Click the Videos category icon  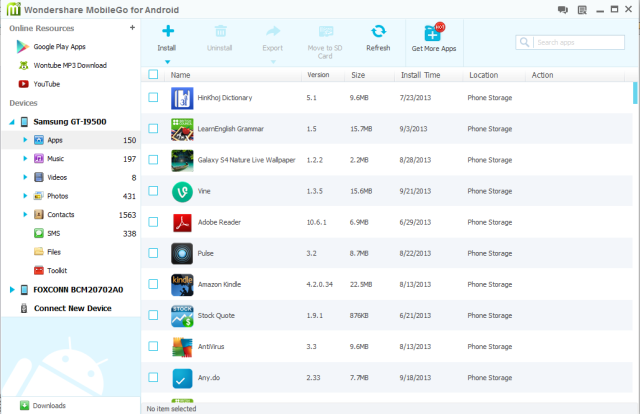tap(39, 177)
